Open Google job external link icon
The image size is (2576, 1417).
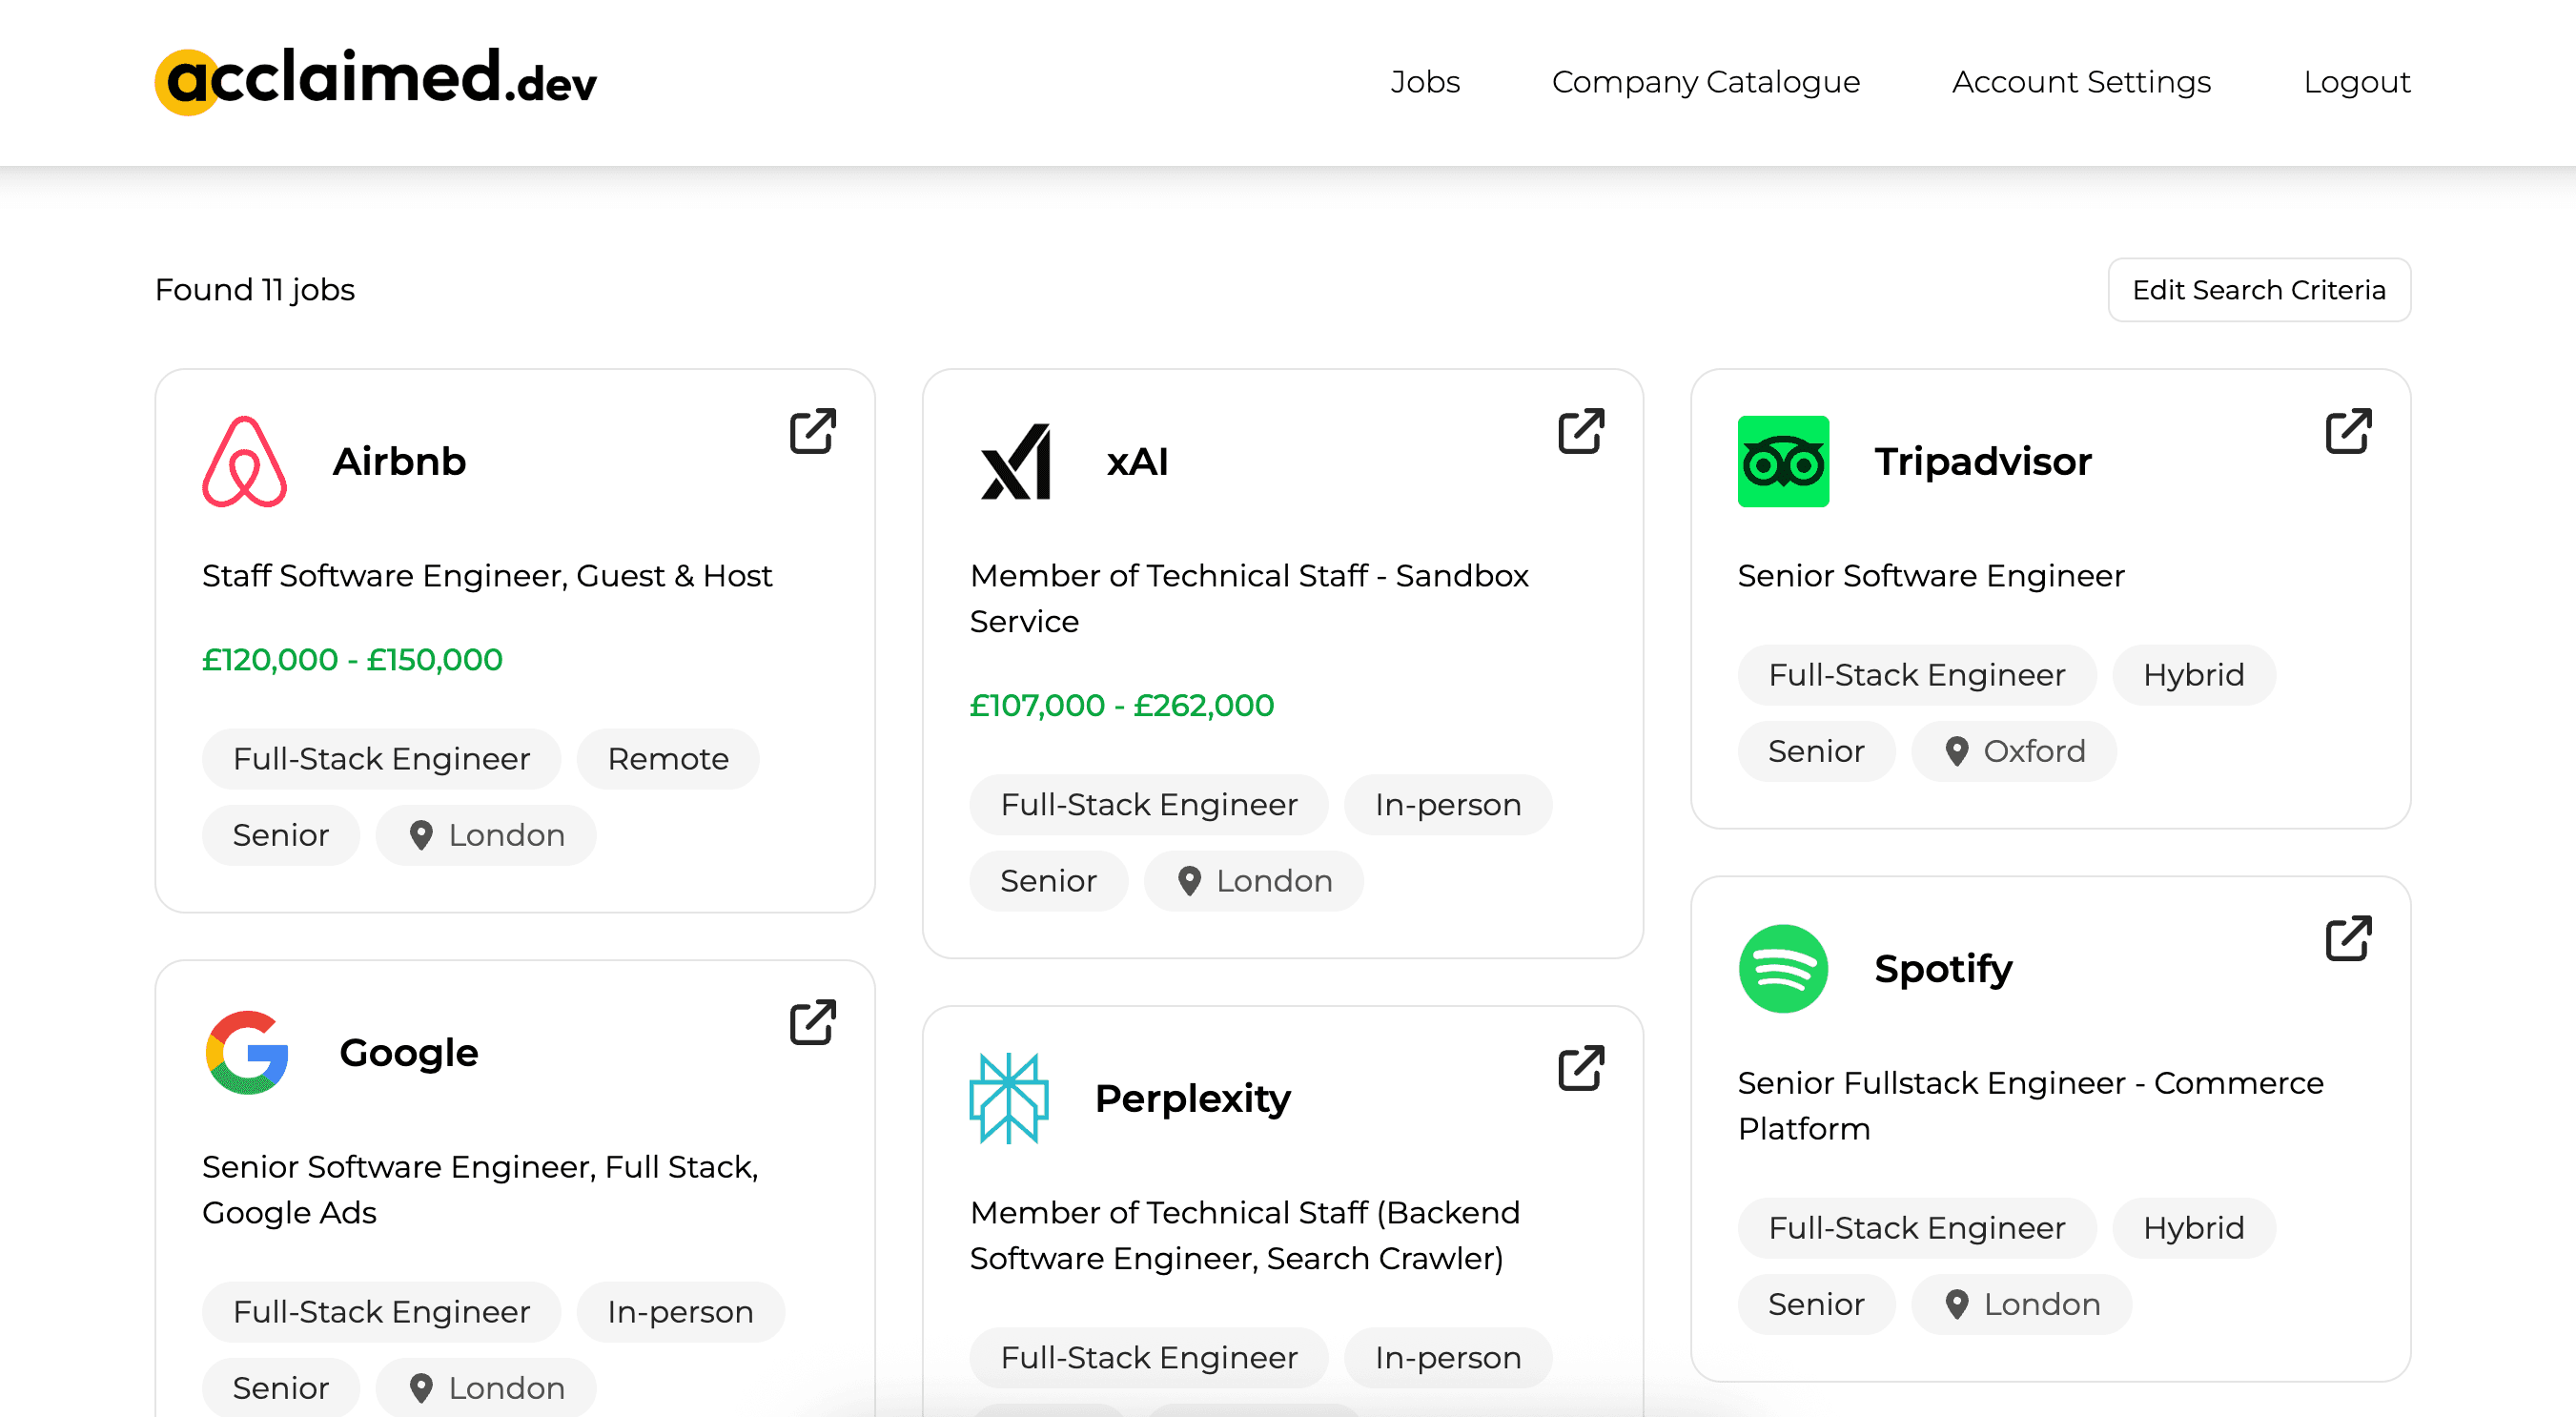[812, 1022]
